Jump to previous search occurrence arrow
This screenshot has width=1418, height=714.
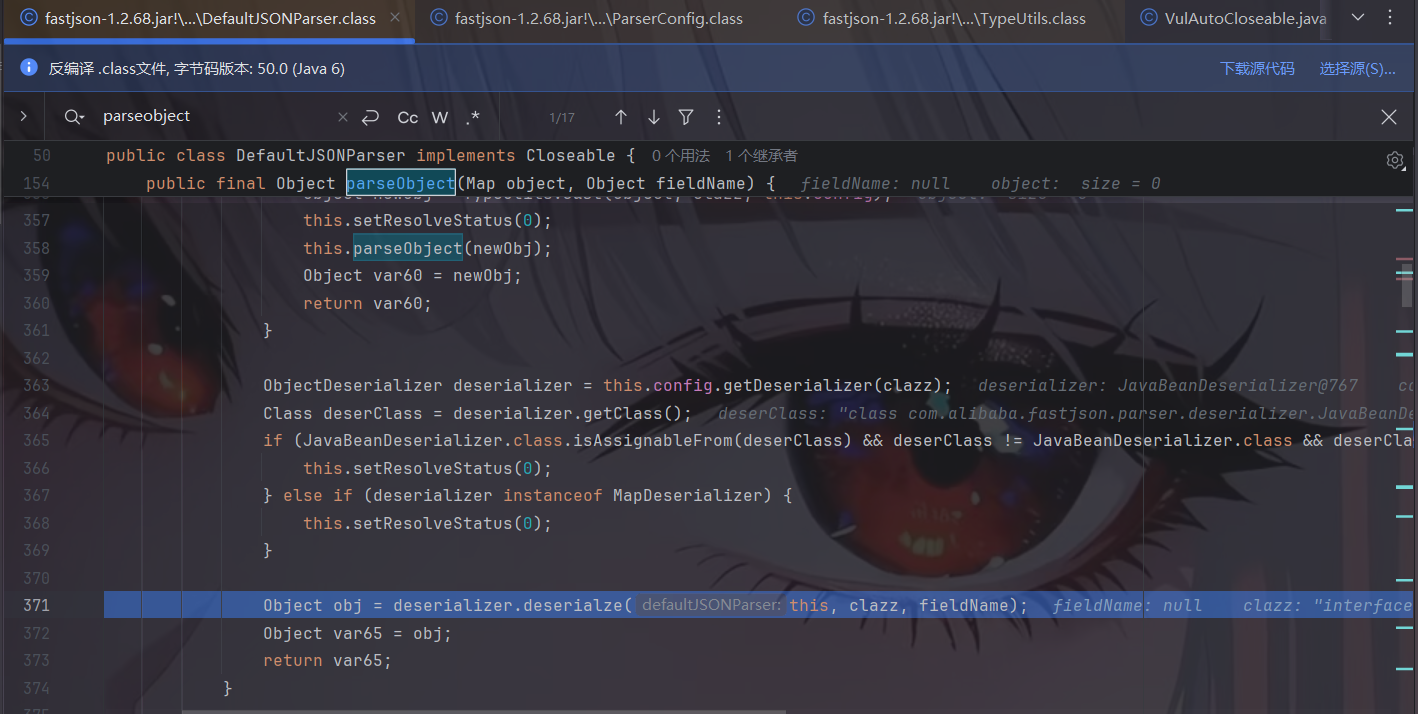620,117
